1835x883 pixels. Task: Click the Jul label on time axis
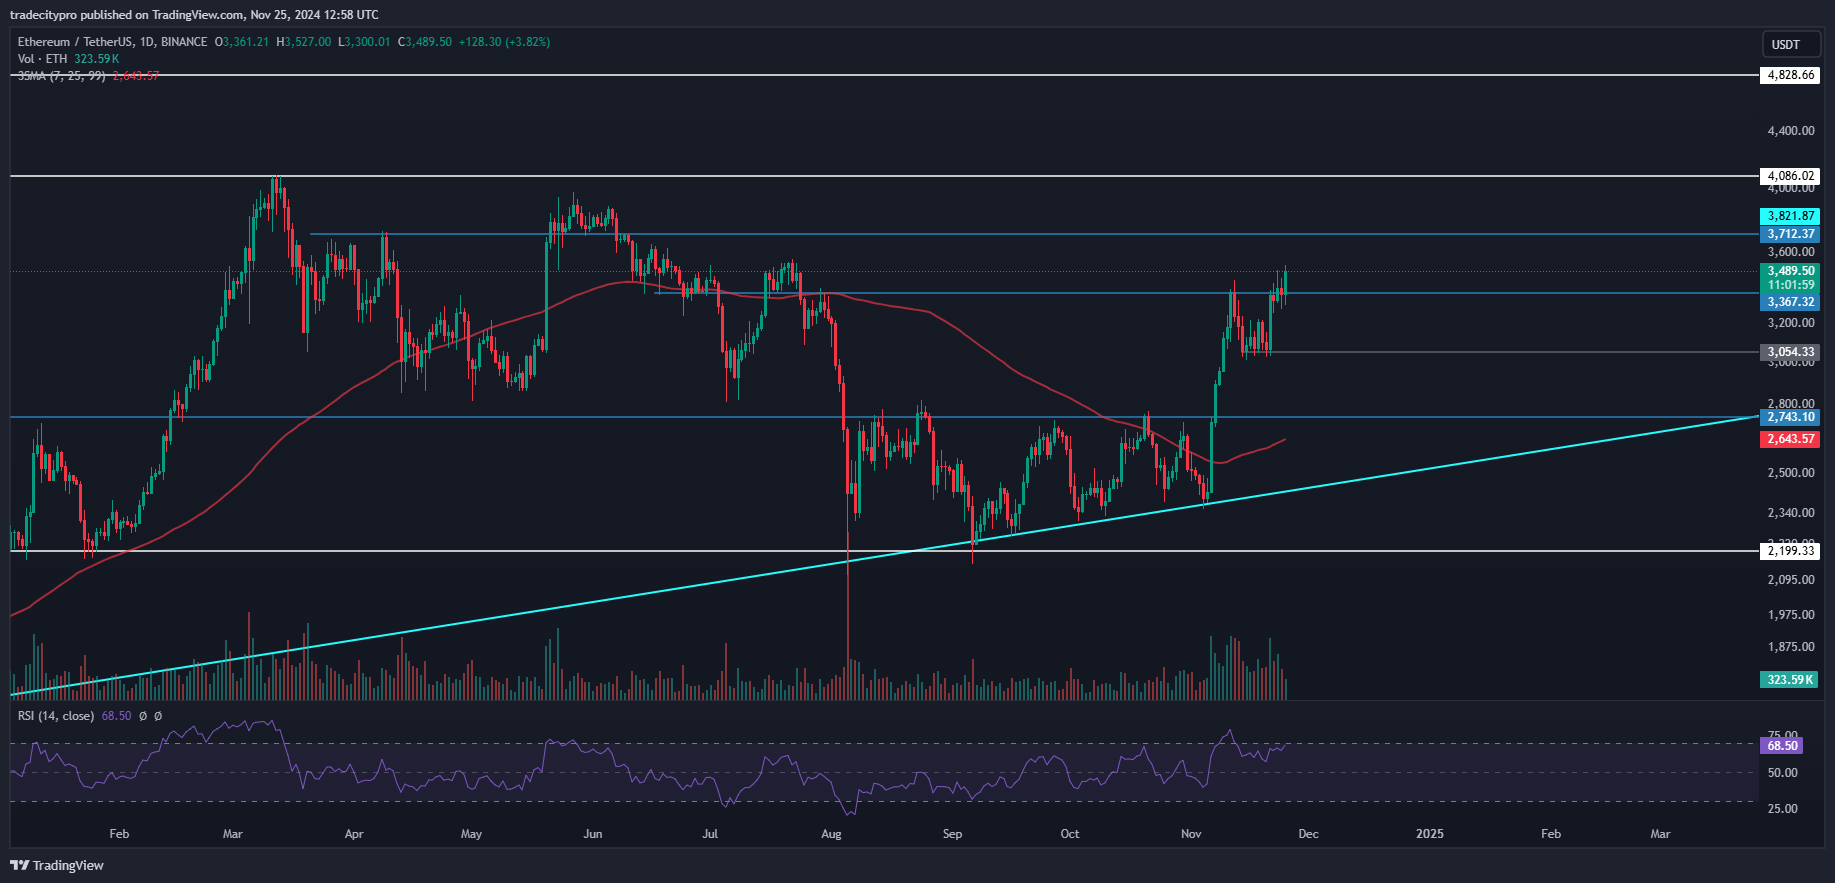pyautogui.click(x=711, y=834)
